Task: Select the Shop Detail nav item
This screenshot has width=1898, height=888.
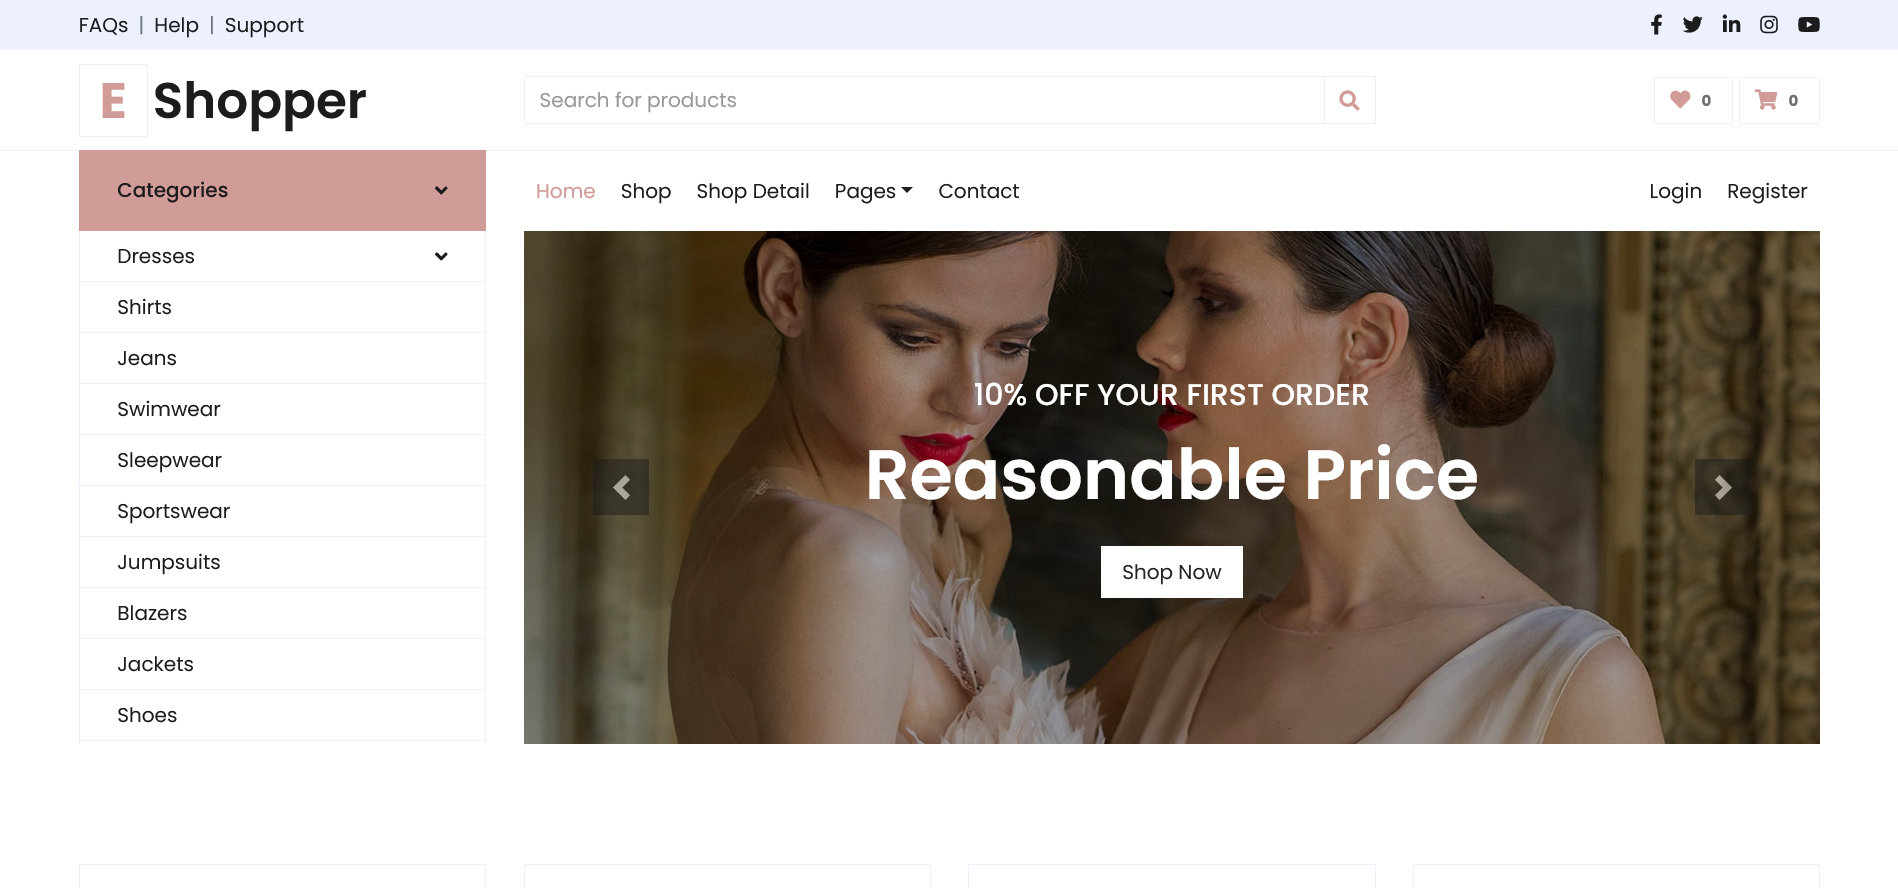Action: point(753,191)
